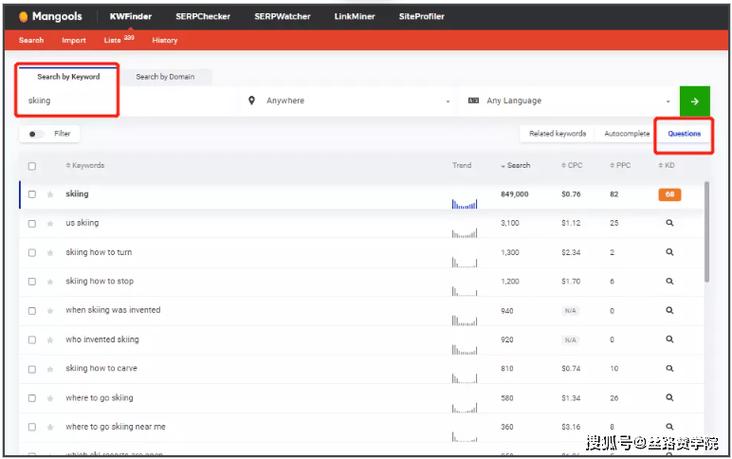The image size is (732, 459).
Task: Show Related keywords results
Action: (x=557, y=134)
